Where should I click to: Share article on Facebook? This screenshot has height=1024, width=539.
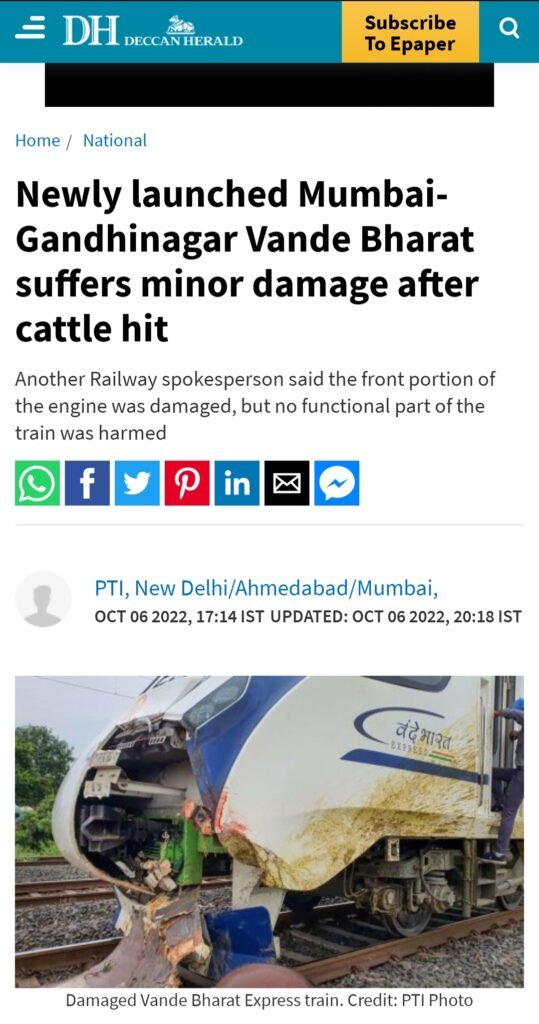click(x=87, y=483)
